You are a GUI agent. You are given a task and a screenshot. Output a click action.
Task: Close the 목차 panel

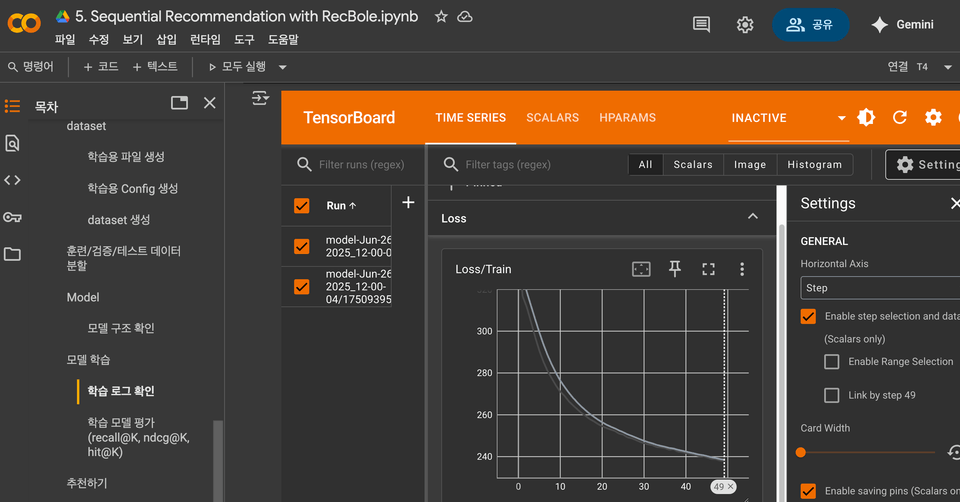(x=209, y=103)
